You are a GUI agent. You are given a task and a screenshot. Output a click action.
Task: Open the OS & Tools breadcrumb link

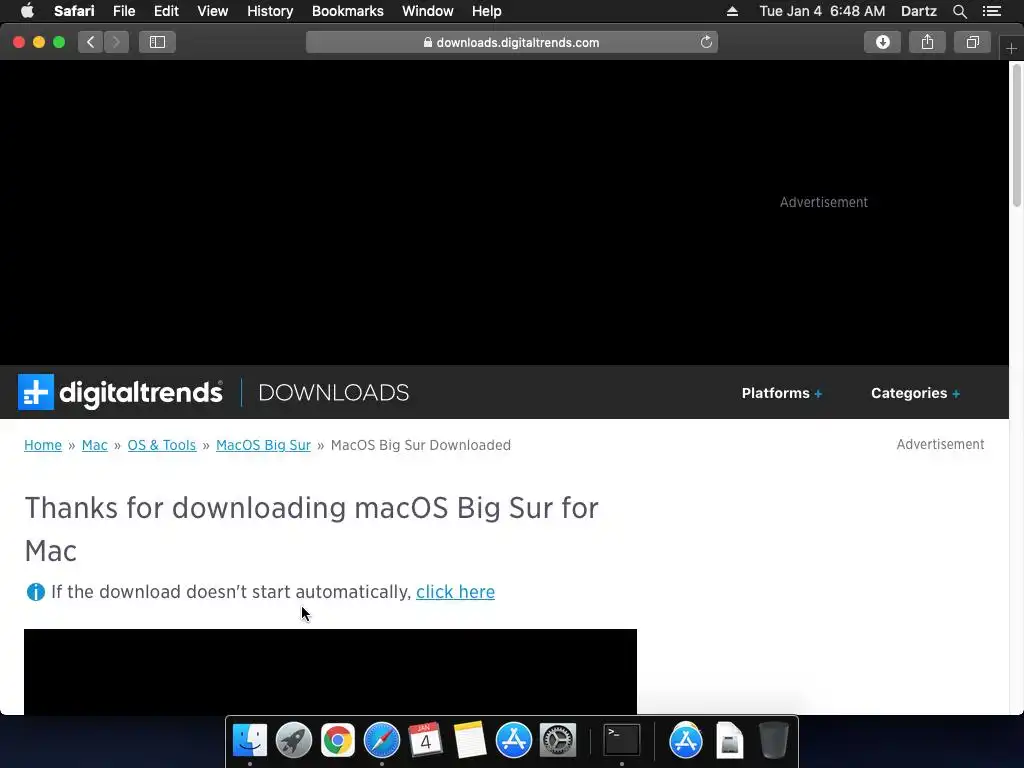coord(162,445)
